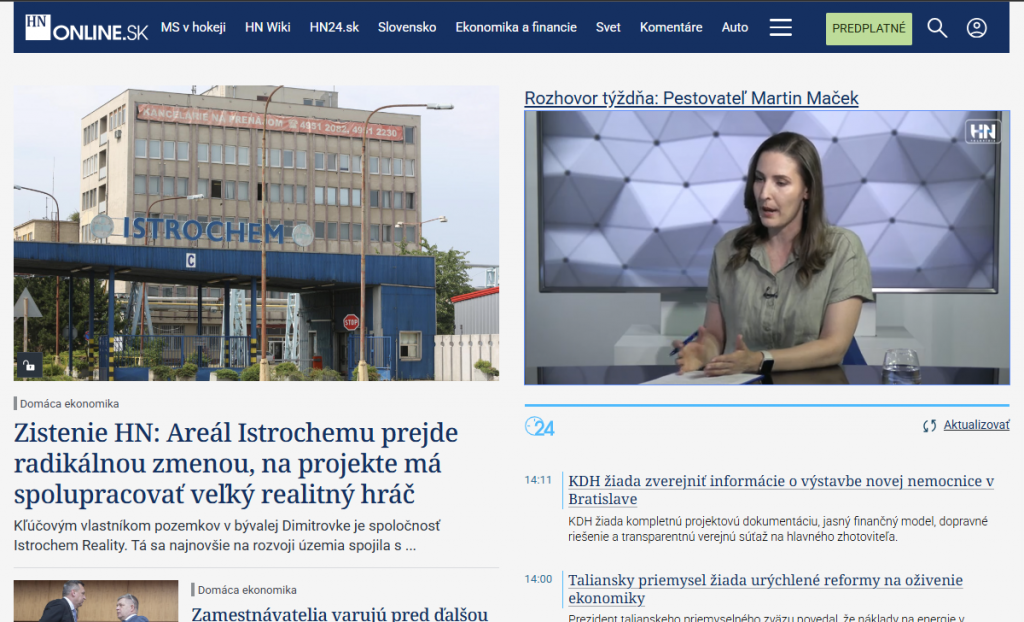Click the HN logo badge on video
The image size is (1024, 622).
pos(983,132)
